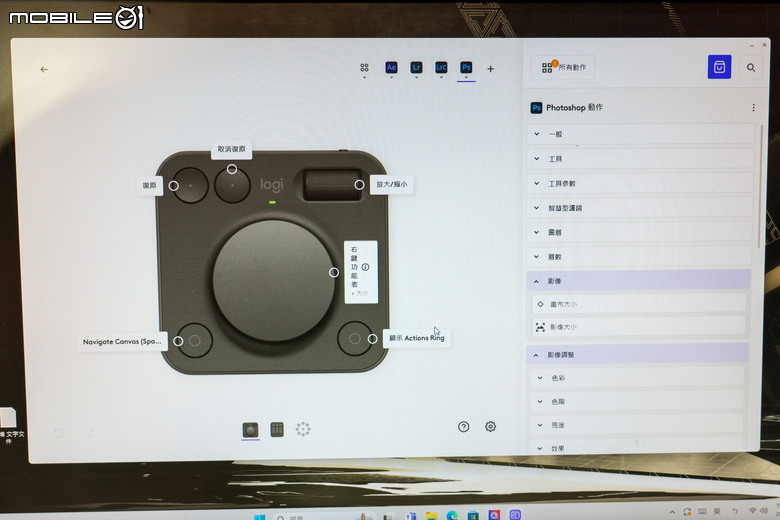Screen dimensions: 780x520
Task: Open Microsoft Store from the Windows taskbar
Action: click(x=473, y=516)
